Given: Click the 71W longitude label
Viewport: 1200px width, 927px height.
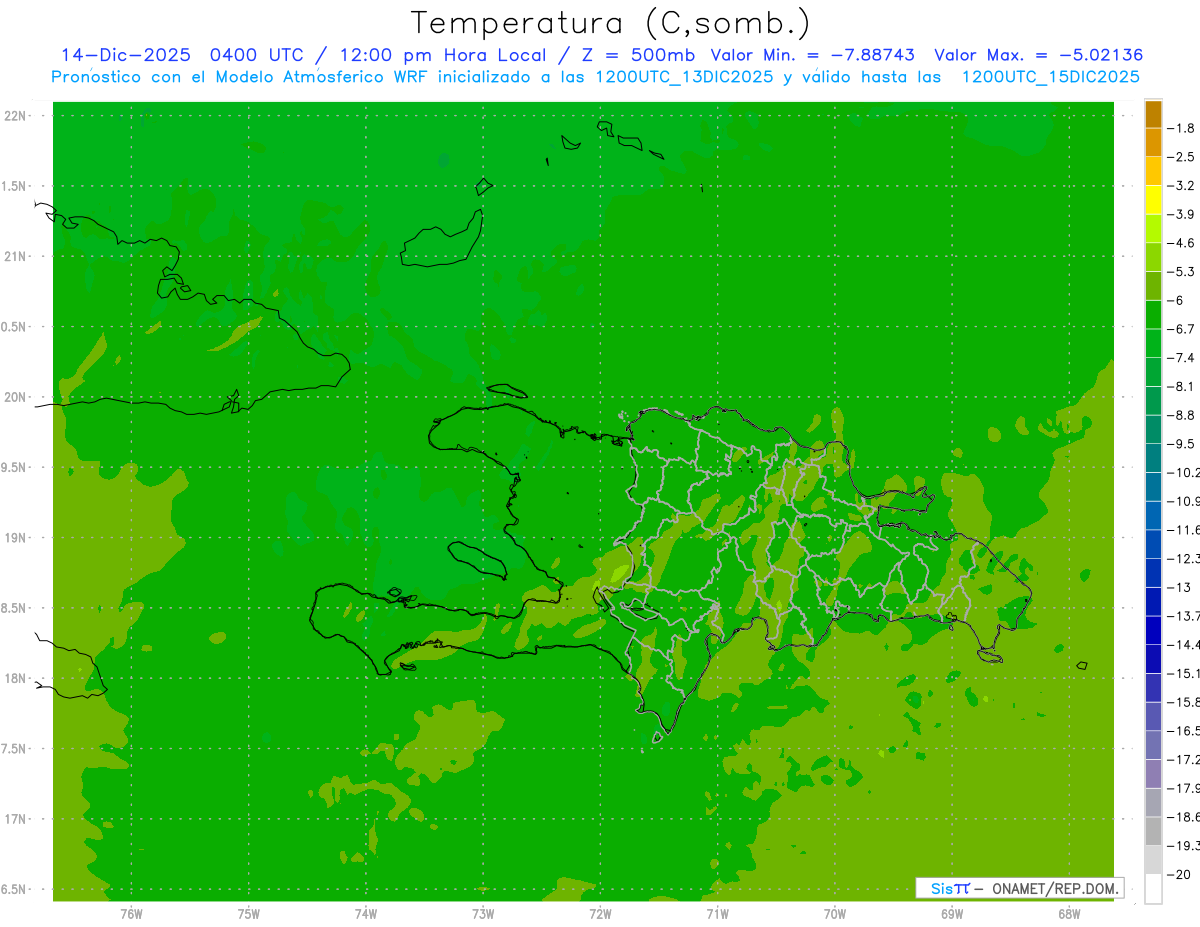Looking at the screenshot, I should (x=717, y=914).
